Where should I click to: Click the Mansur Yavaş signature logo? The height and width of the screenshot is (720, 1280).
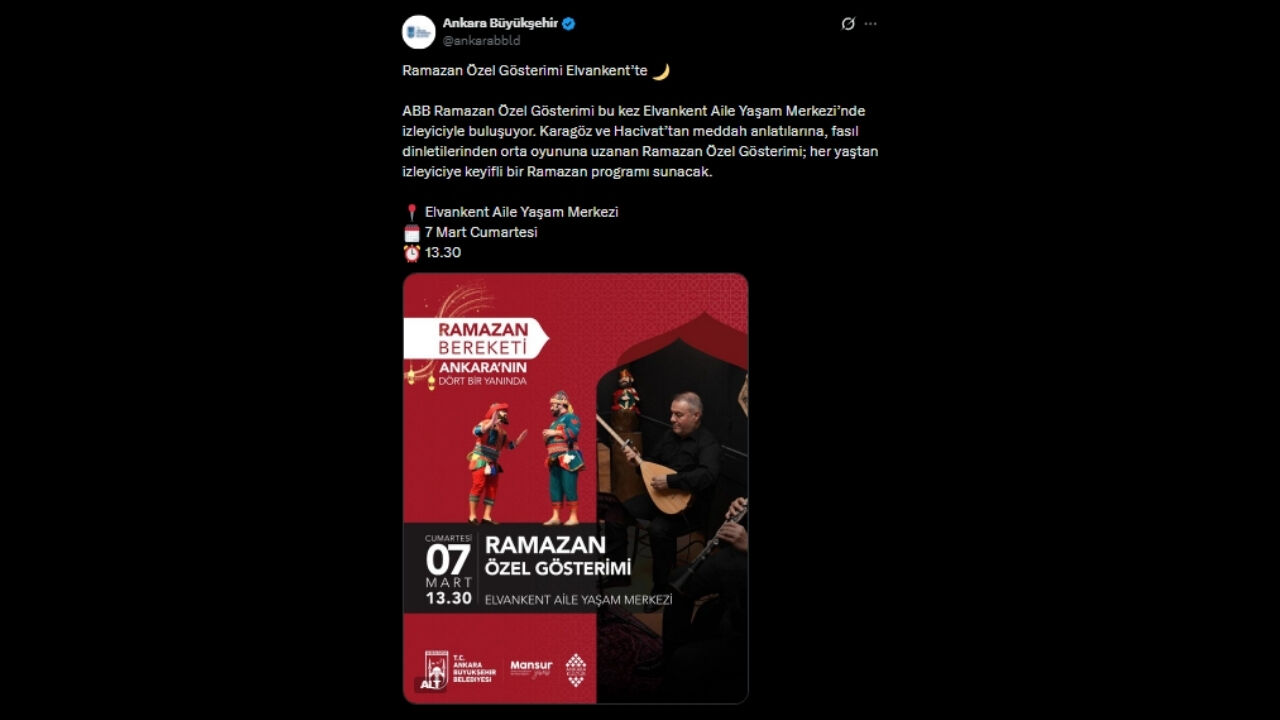(531, 668)
